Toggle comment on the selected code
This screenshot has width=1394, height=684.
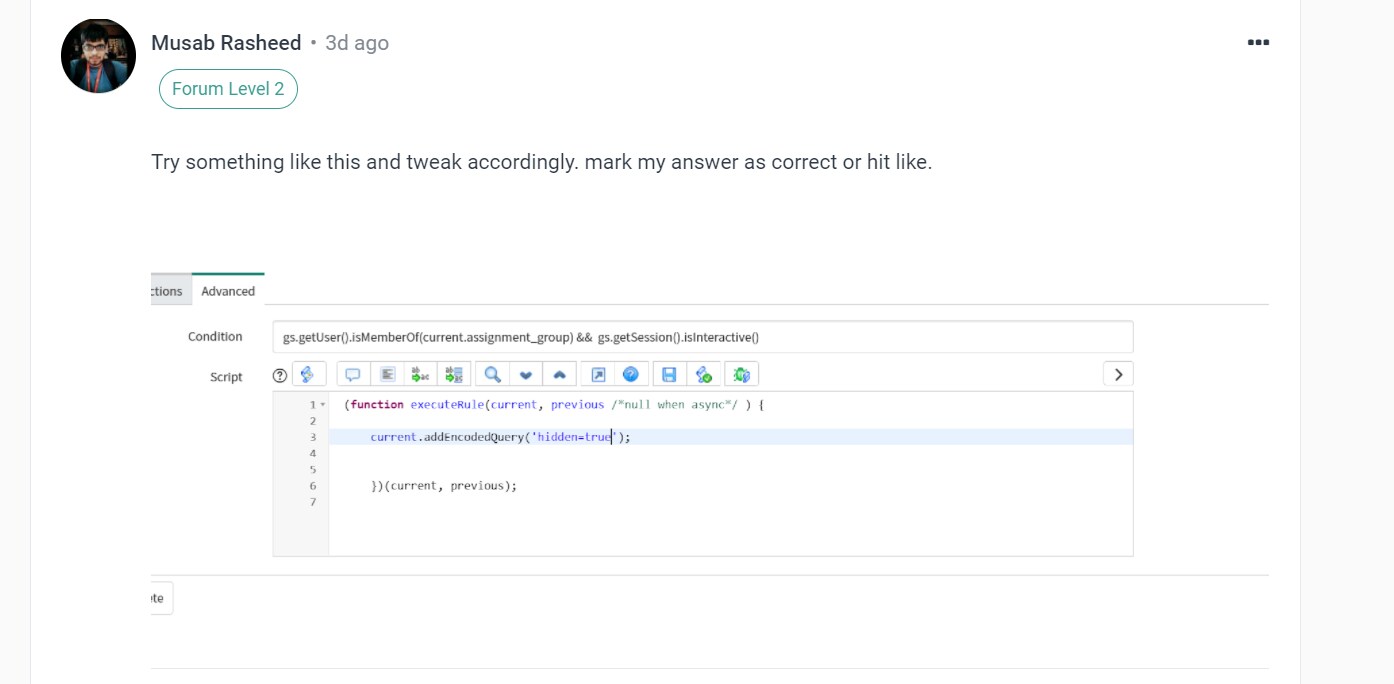(353, 374)
